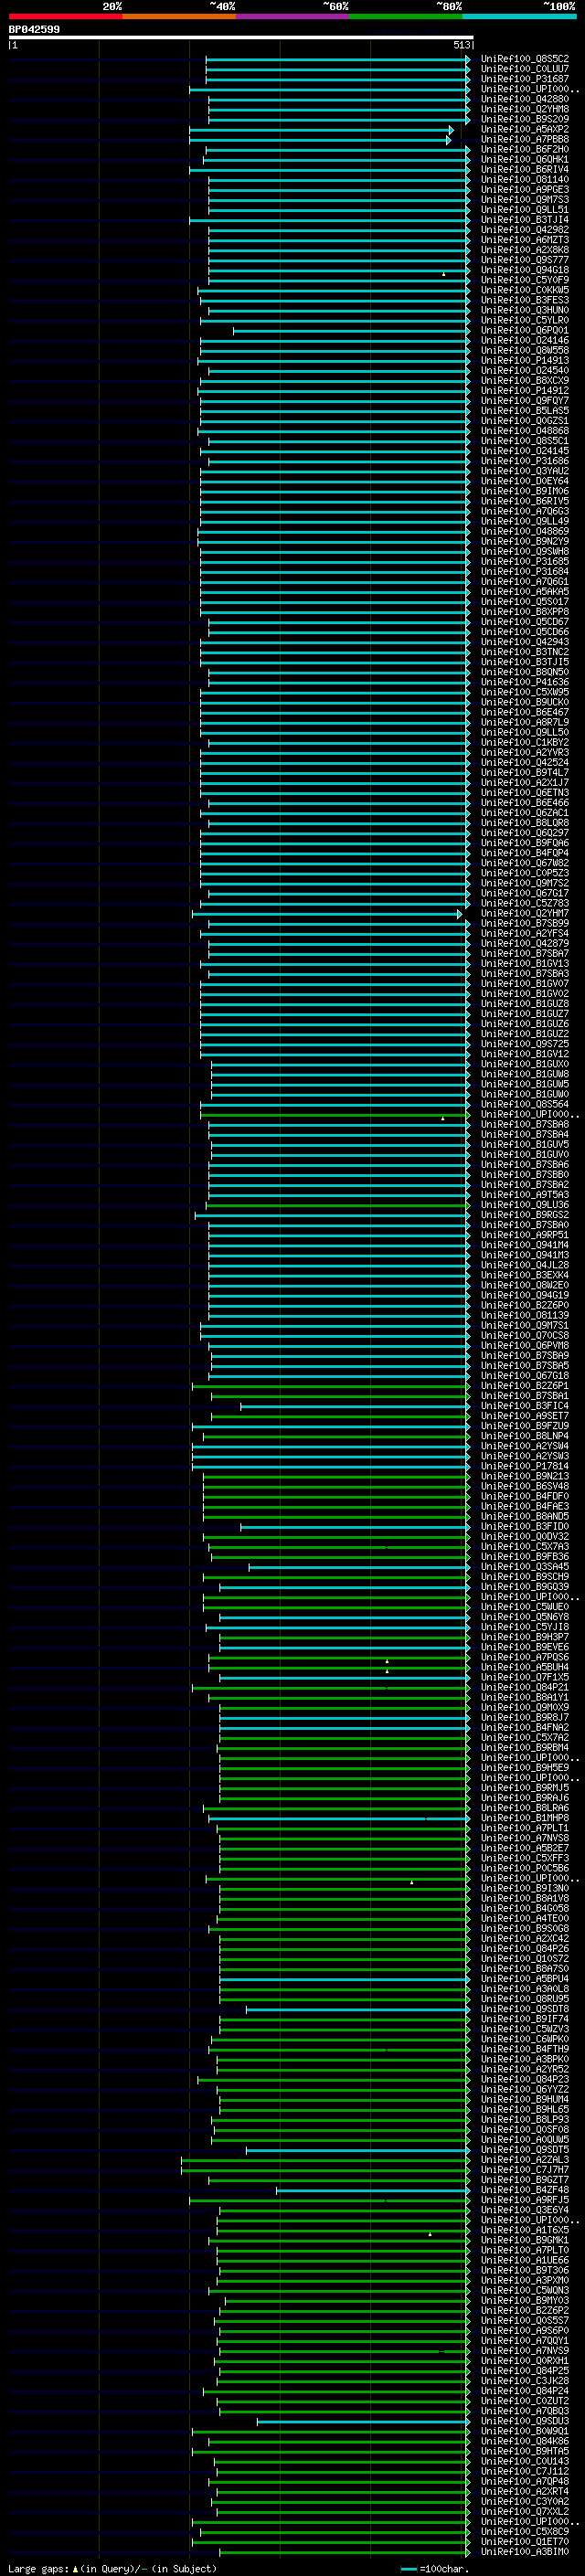
Task: Open hit UniRef100_P31687
Action: (524, 79)
